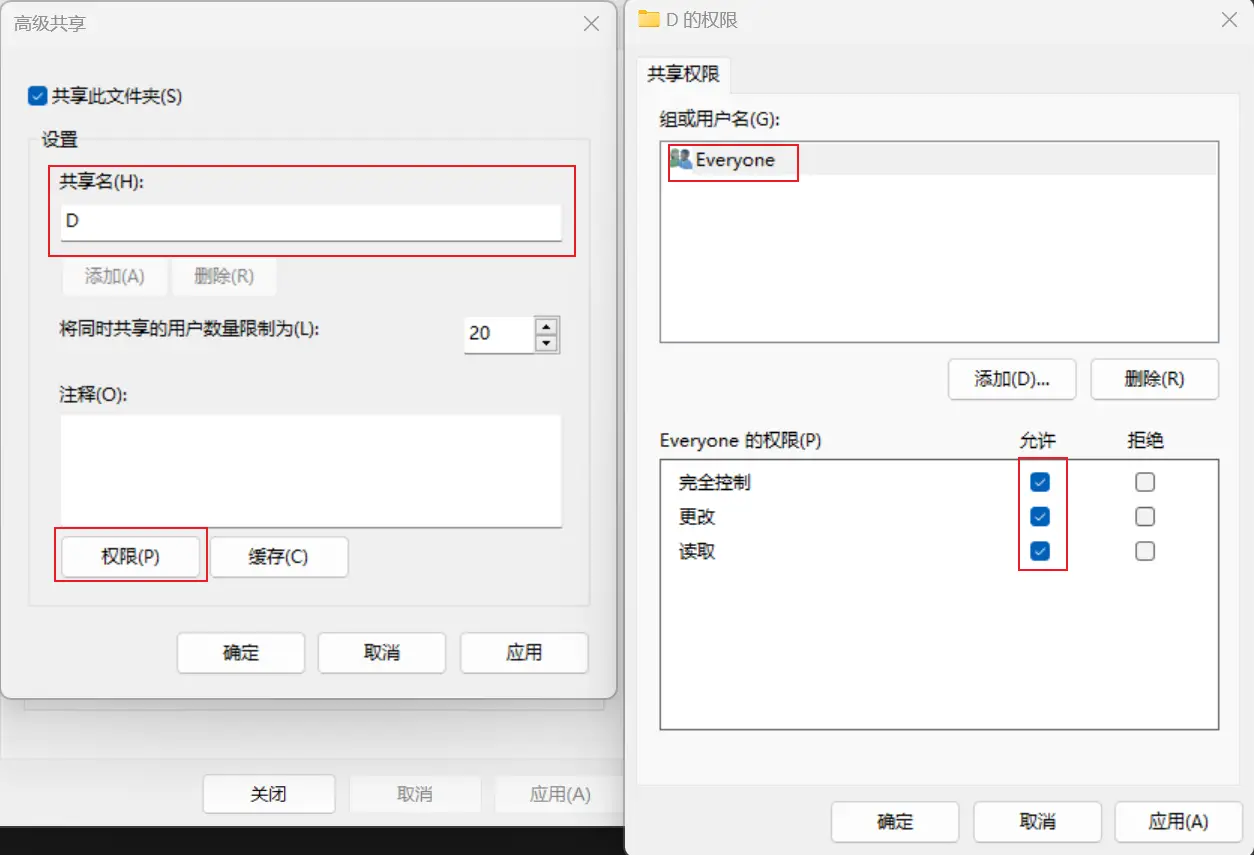The height and width of the screenshot is (855, 1254).
Task: Click 应用 in the 高级共享 dialog
Action: [x=523, y=653]
